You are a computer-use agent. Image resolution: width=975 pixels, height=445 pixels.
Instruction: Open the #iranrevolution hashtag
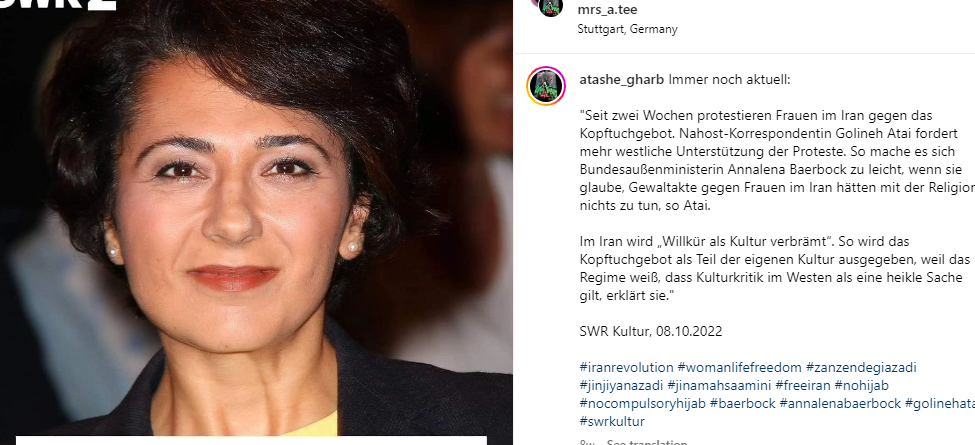(626, 367)
